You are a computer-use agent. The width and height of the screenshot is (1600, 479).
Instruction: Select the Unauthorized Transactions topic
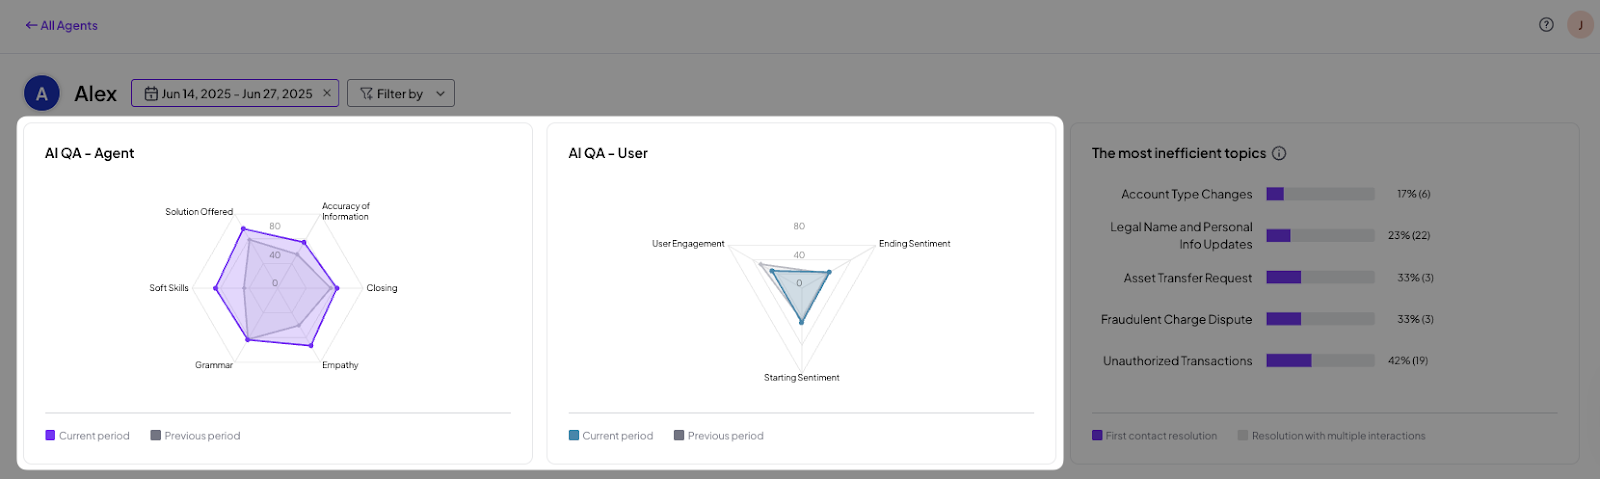[1177, 361]
